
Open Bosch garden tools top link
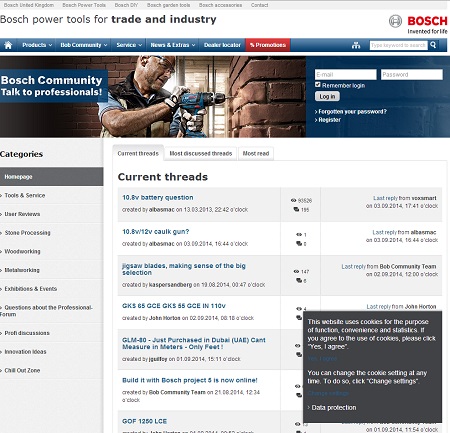click(168, 5)
